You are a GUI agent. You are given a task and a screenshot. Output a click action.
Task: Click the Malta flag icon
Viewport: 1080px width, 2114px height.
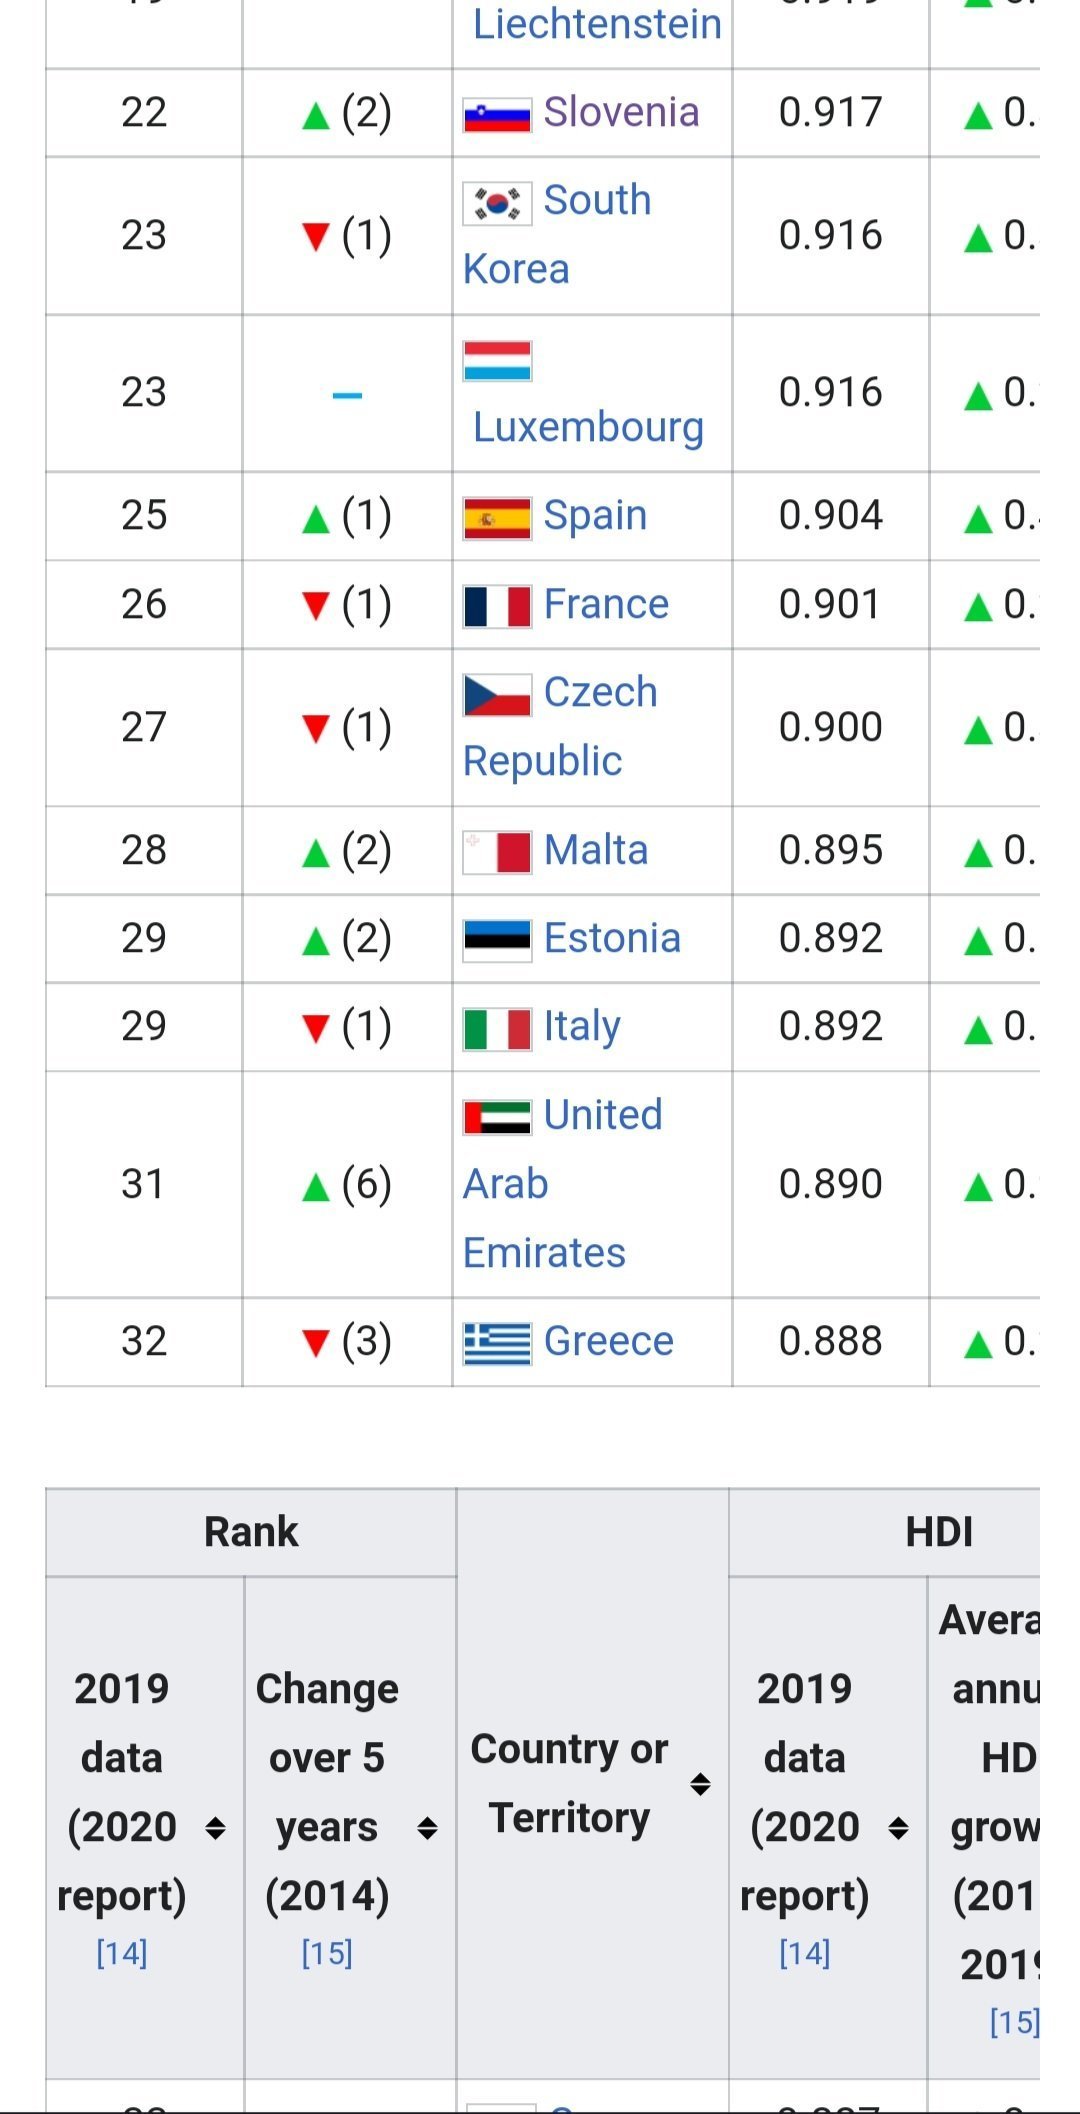pyautogui.click(x=497, y=853)
